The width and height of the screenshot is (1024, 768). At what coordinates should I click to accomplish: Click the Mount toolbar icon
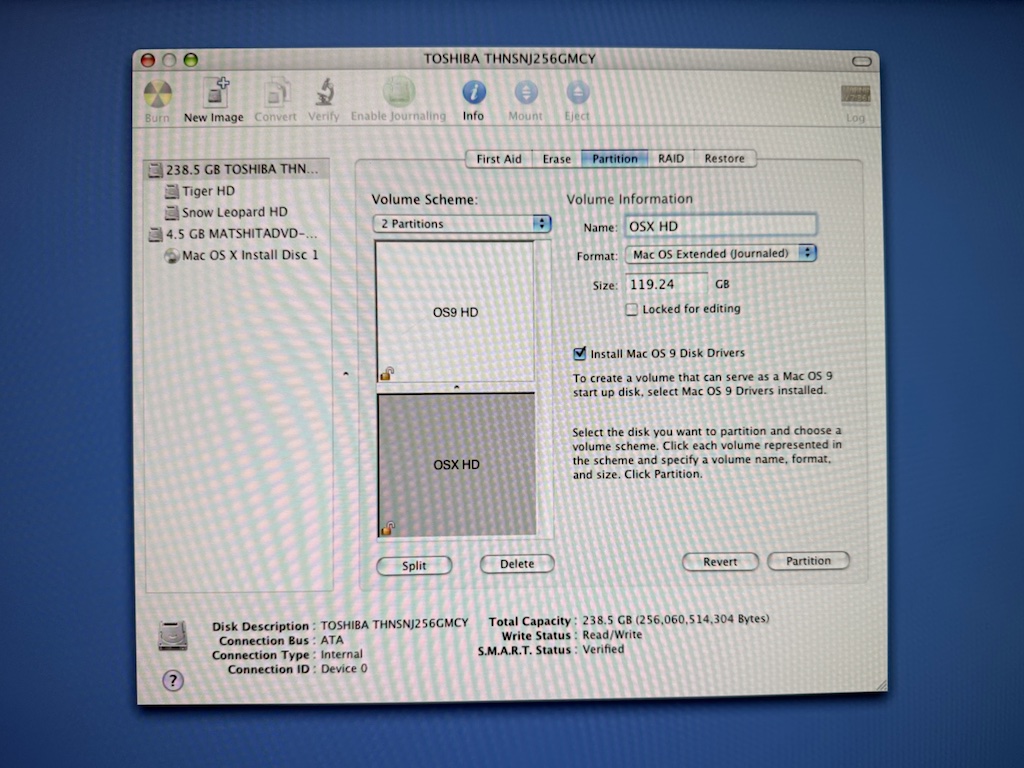click(x=526, y=92)
